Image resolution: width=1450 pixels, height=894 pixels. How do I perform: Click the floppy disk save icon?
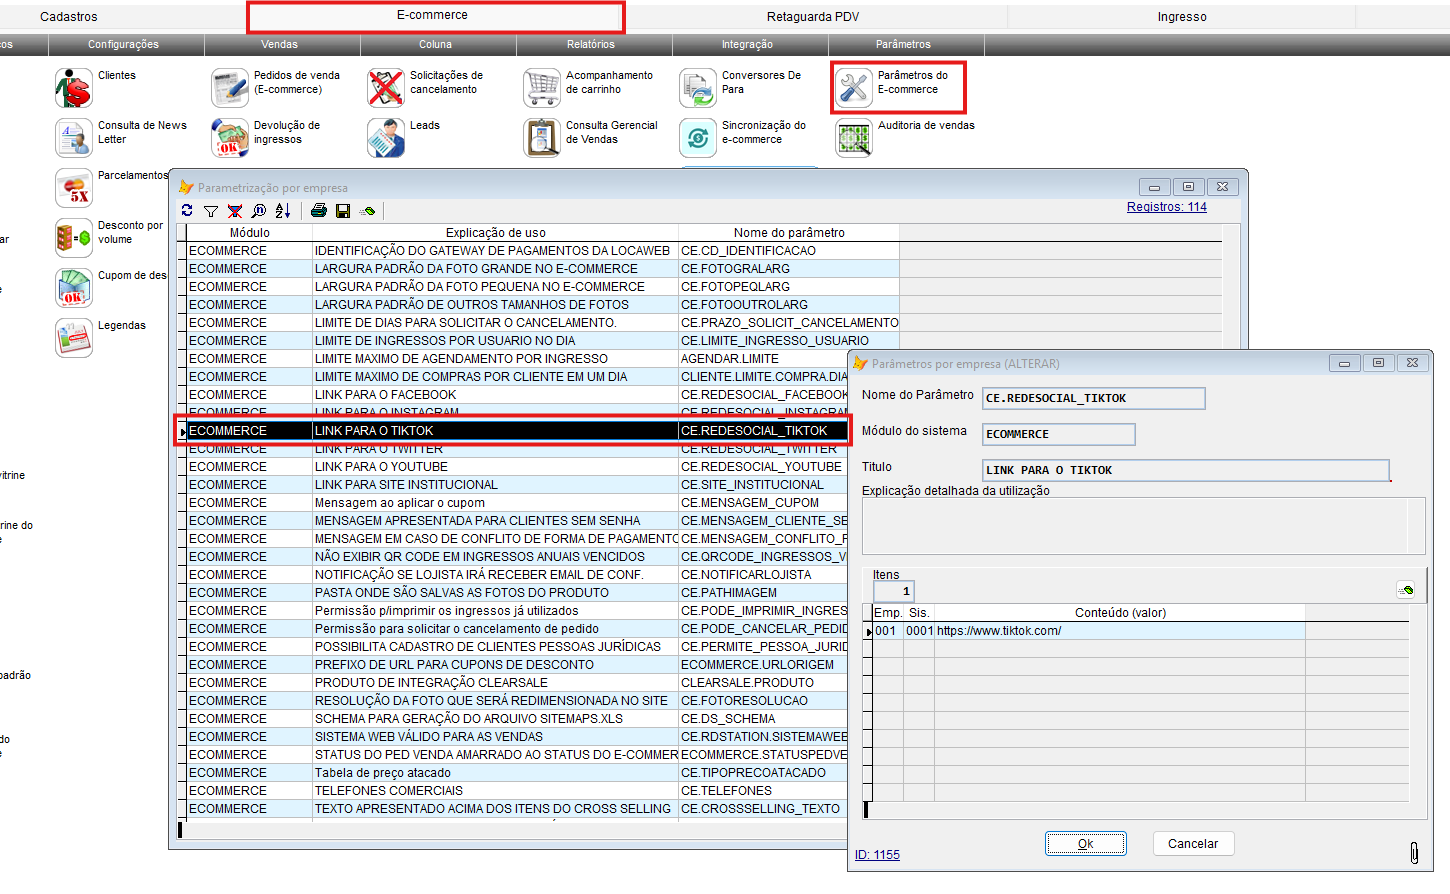pos(343,211)
